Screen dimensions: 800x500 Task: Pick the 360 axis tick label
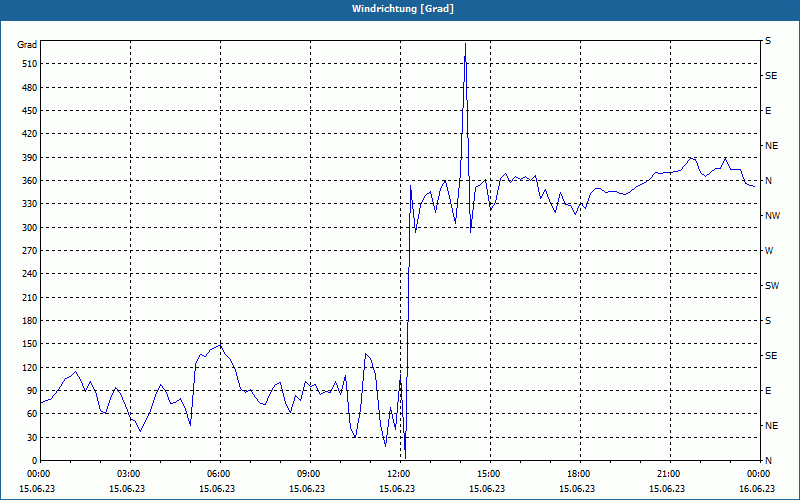tap(30, 181)
